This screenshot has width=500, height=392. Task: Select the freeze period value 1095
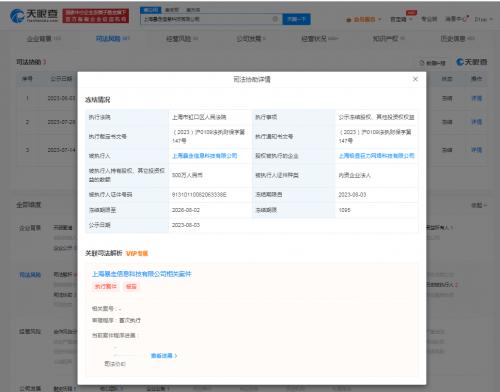pyautogui.click(x=344, y=210)
